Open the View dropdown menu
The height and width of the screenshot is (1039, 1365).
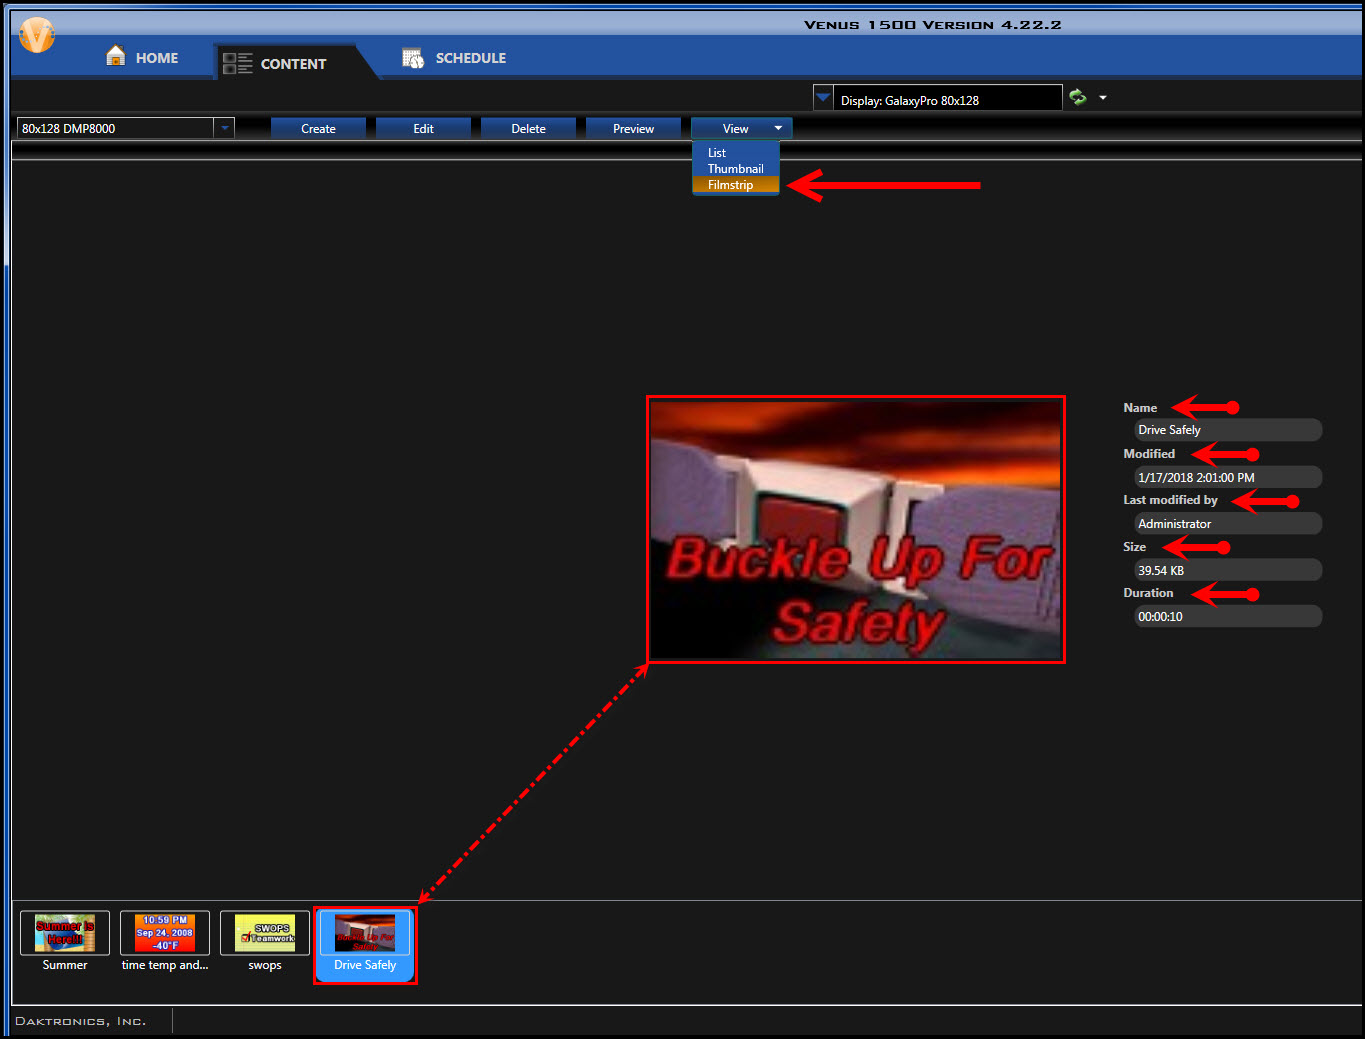(740, 128)
